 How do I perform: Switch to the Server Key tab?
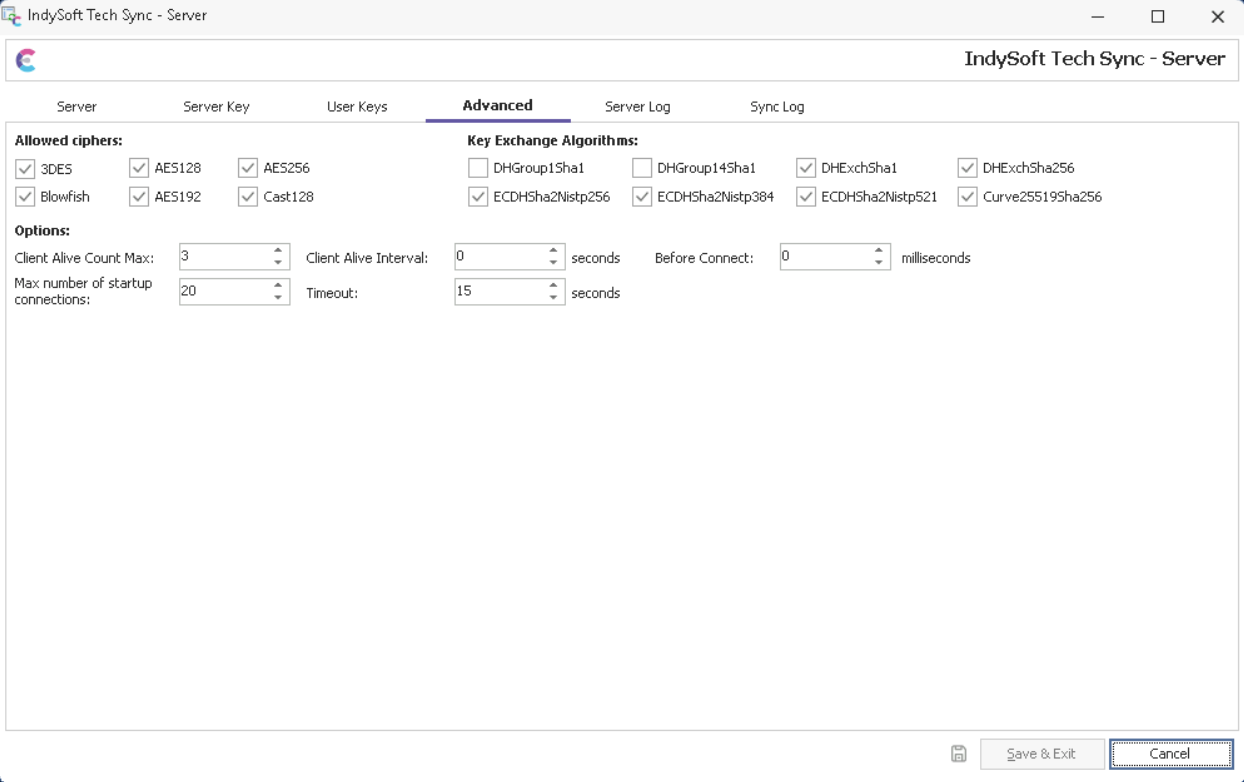tap(216, 107)
